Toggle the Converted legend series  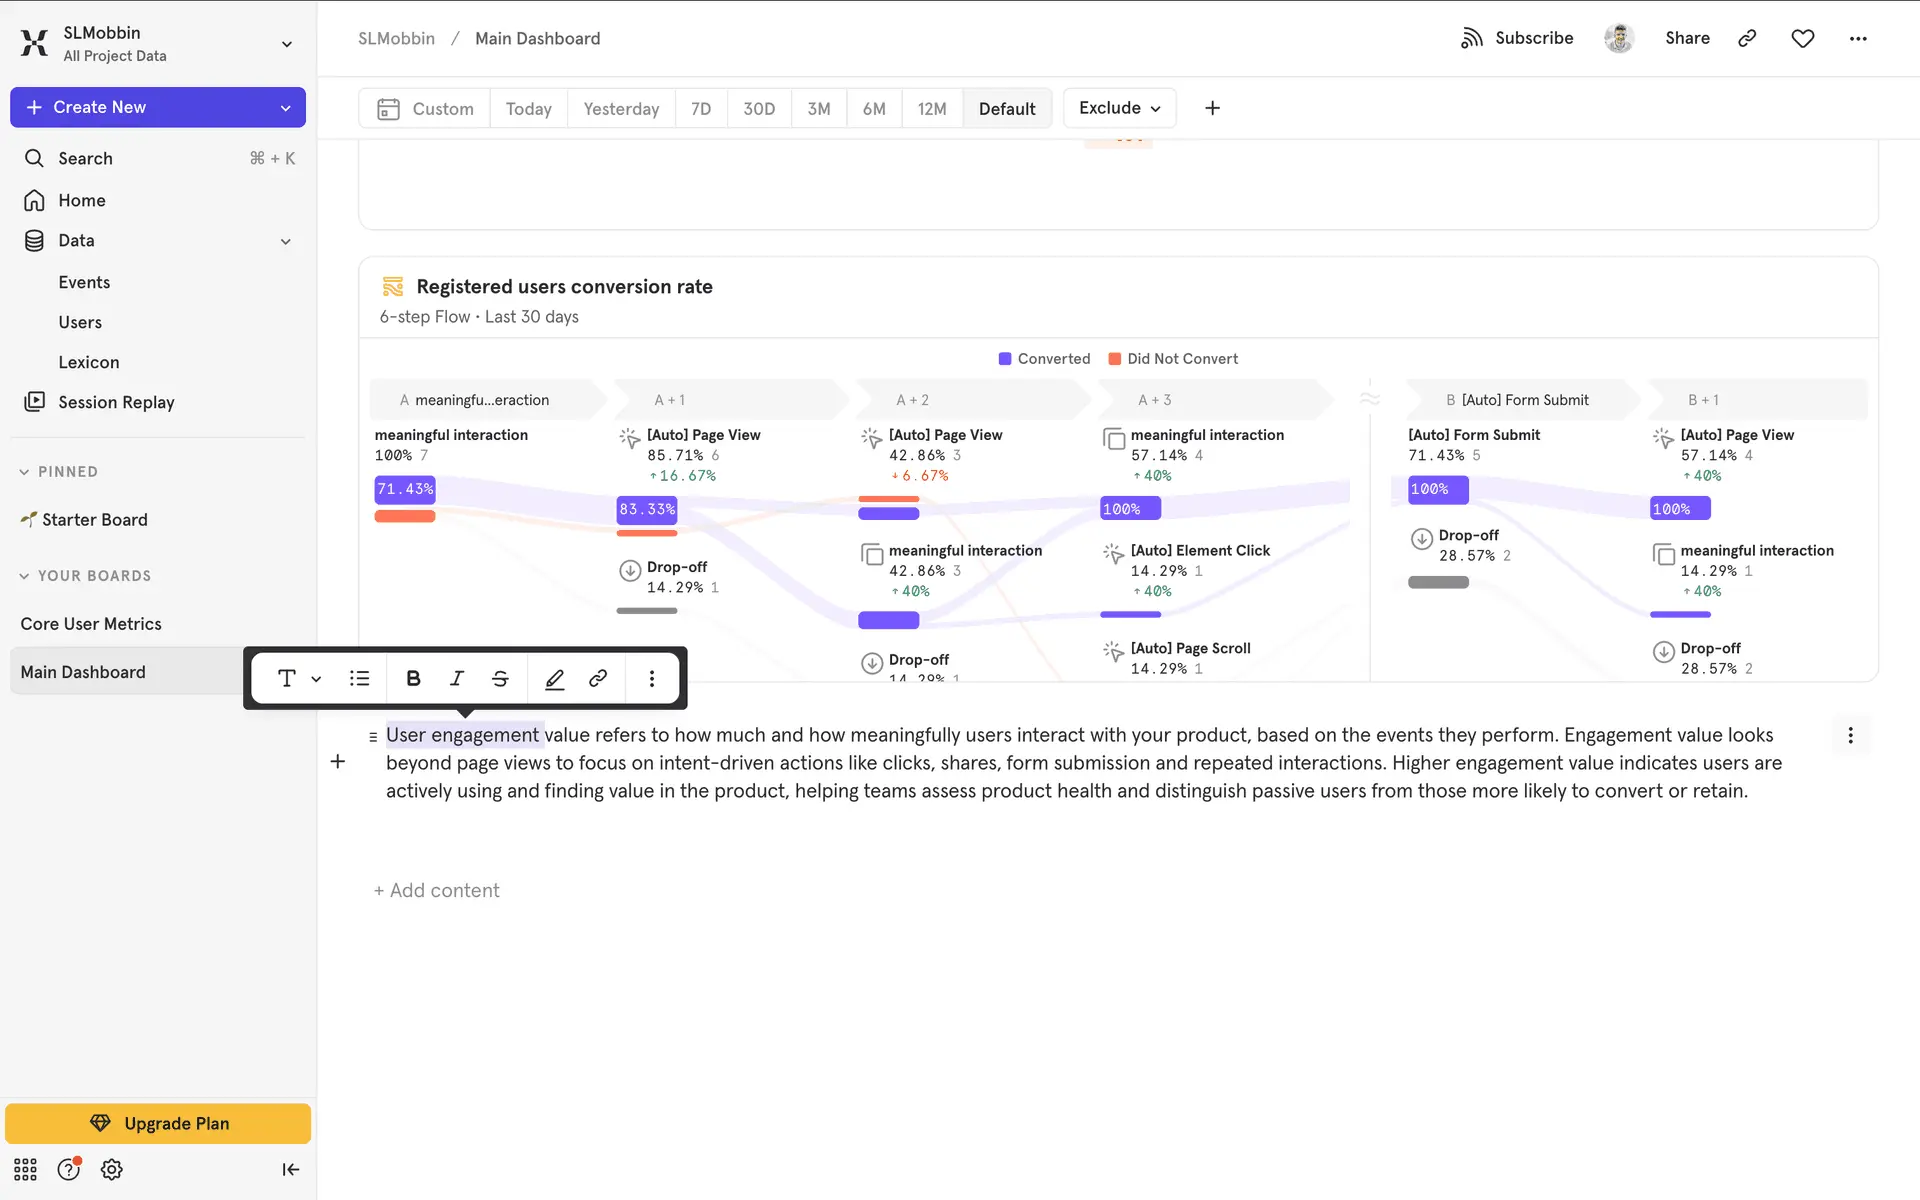[1044, 359]
